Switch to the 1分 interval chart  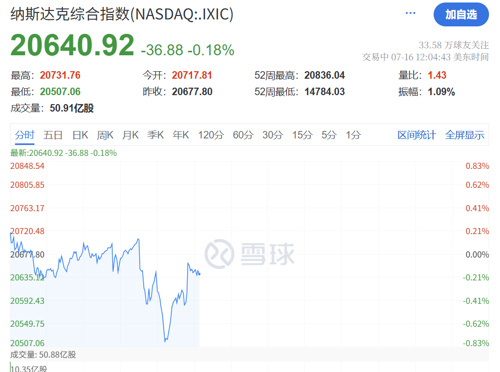pyautogui.click(x=353, y=135)
